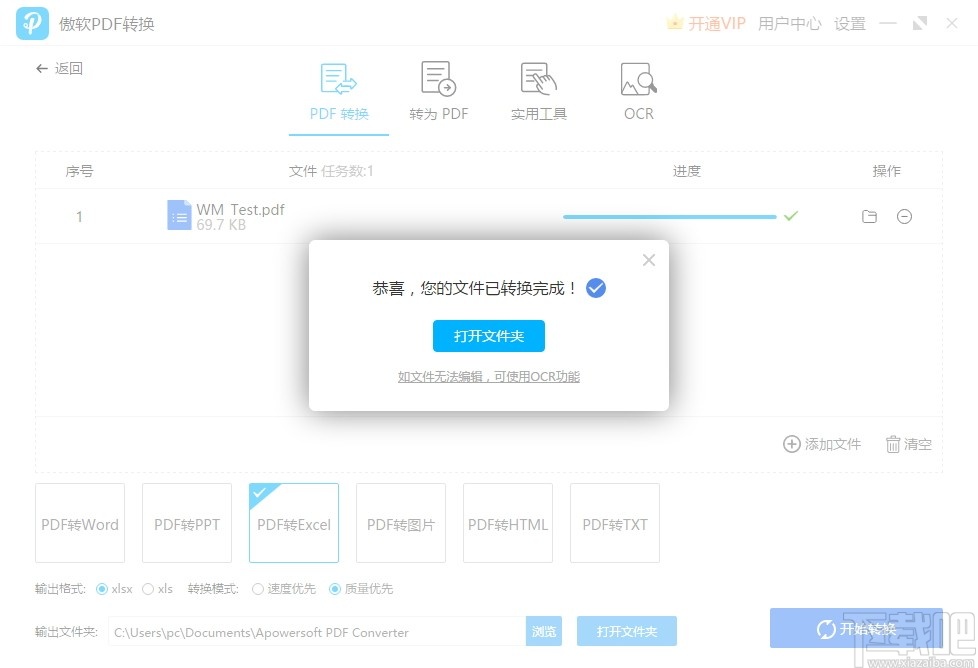Switch to the OCR feature icon
The width and height of the screenshot is (978, 668).
[x=637, y=78]
